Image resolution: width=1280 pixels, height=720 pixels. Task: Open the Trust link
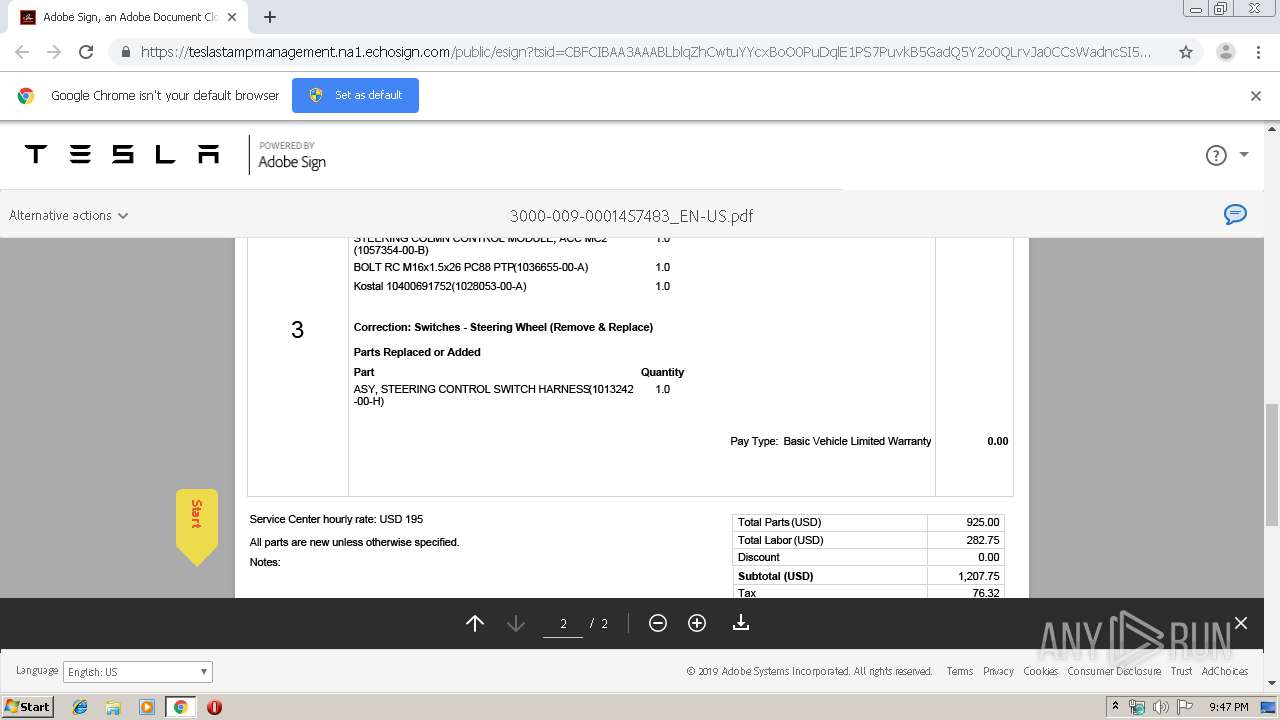click(x=1181, y=671)
